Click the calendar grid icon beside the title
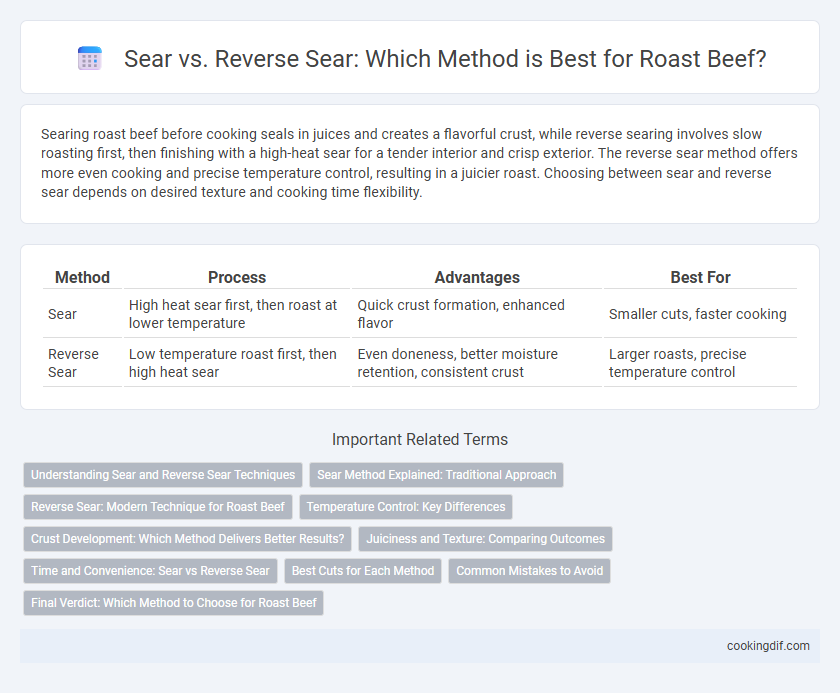 [x=89, y=58]
